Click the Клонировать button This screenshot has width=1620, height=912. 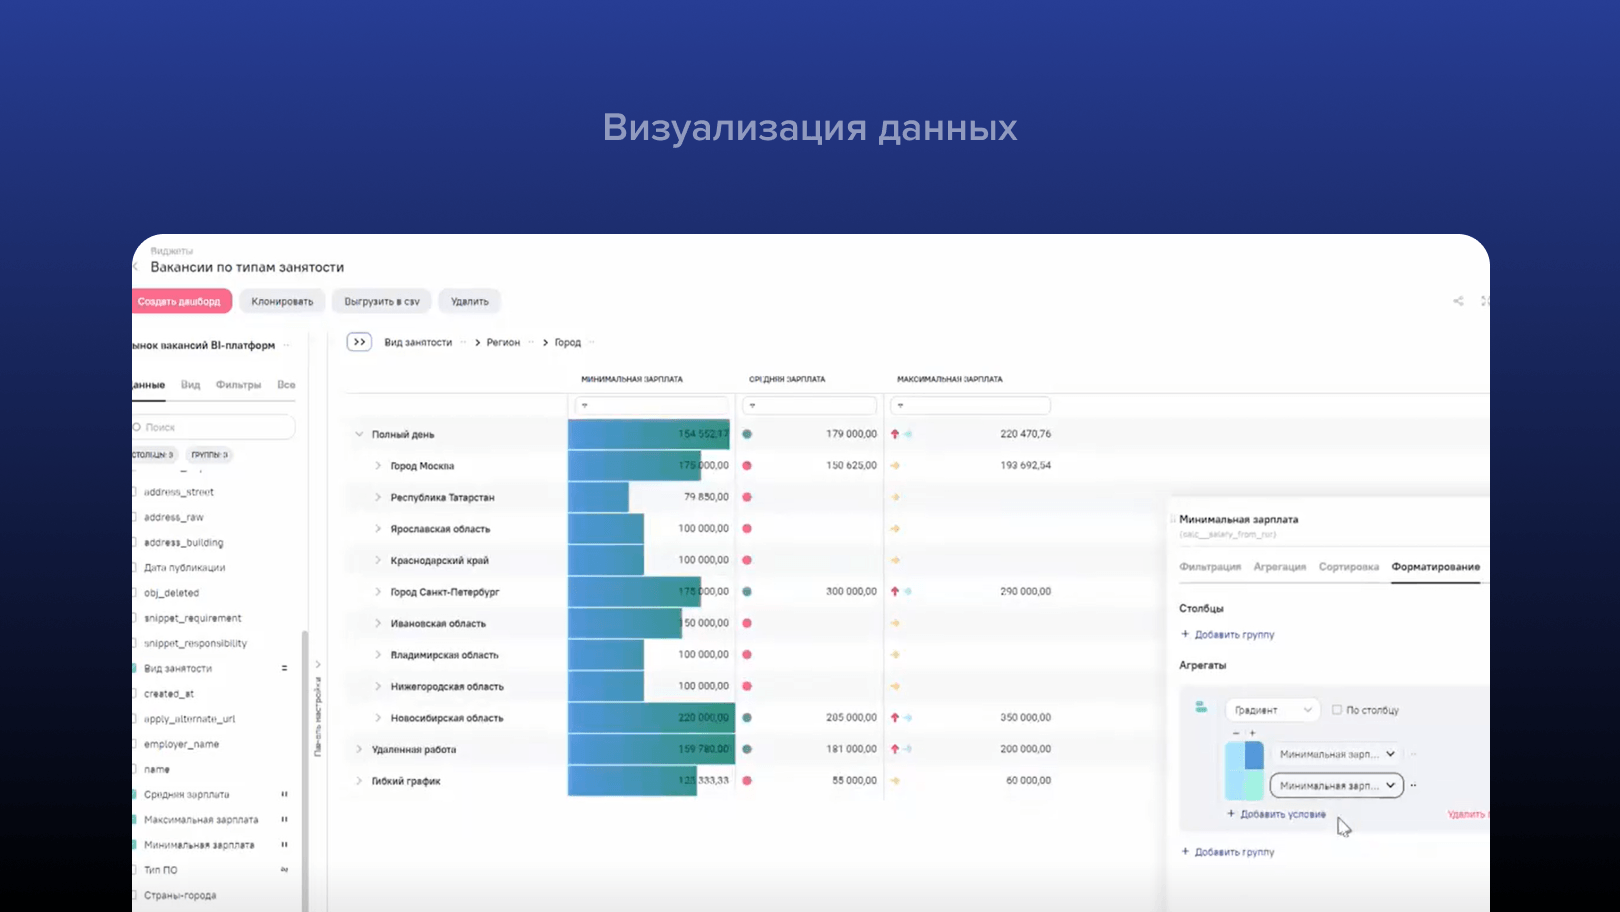point(282,301)
